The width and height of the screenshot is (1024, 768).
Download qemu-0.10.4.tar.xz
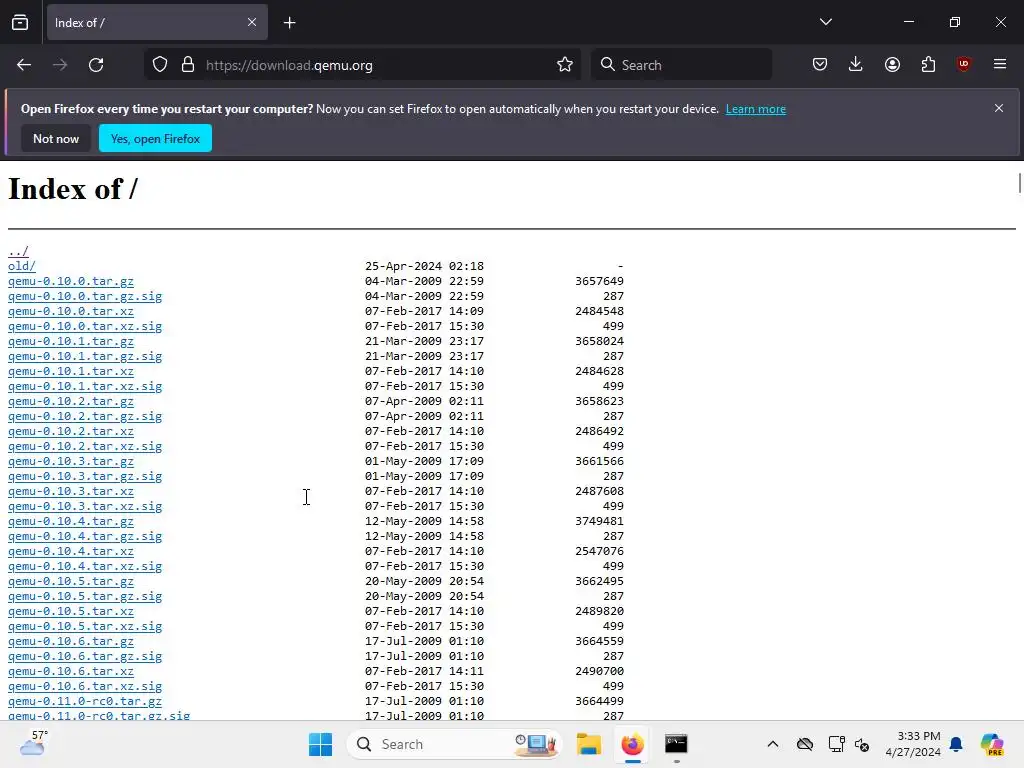pos(71,551)
